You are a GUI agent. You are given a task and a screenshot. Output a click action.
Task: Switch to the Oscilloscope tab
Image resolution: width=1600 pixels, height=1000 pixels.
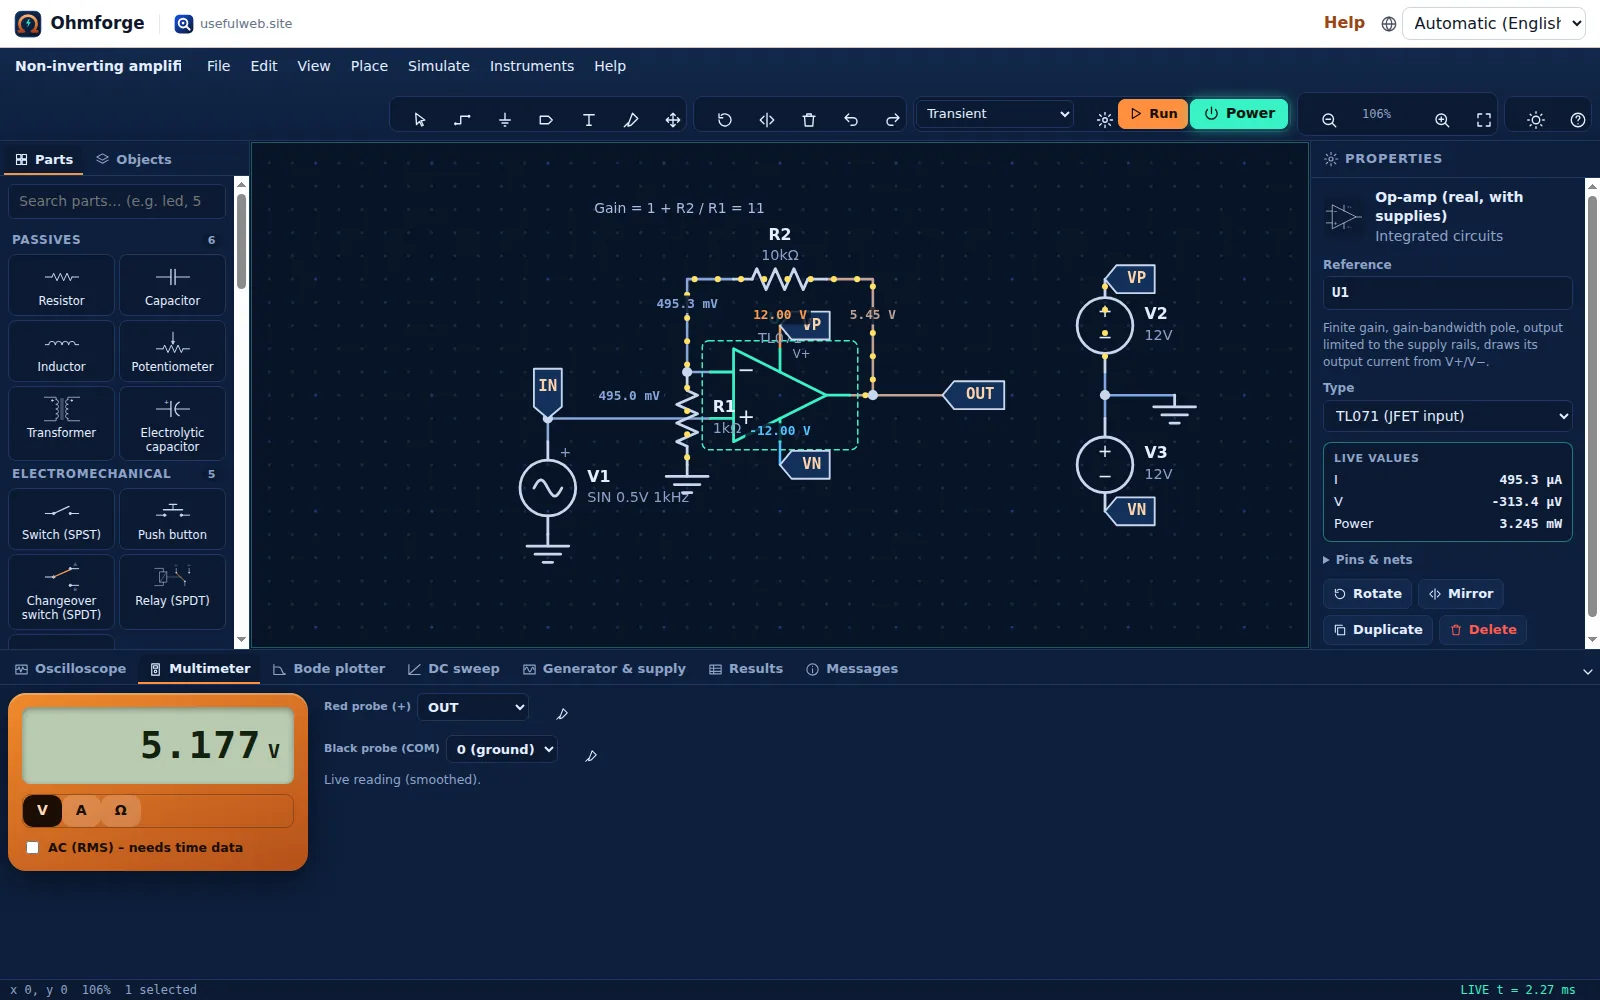pos(70,669)
